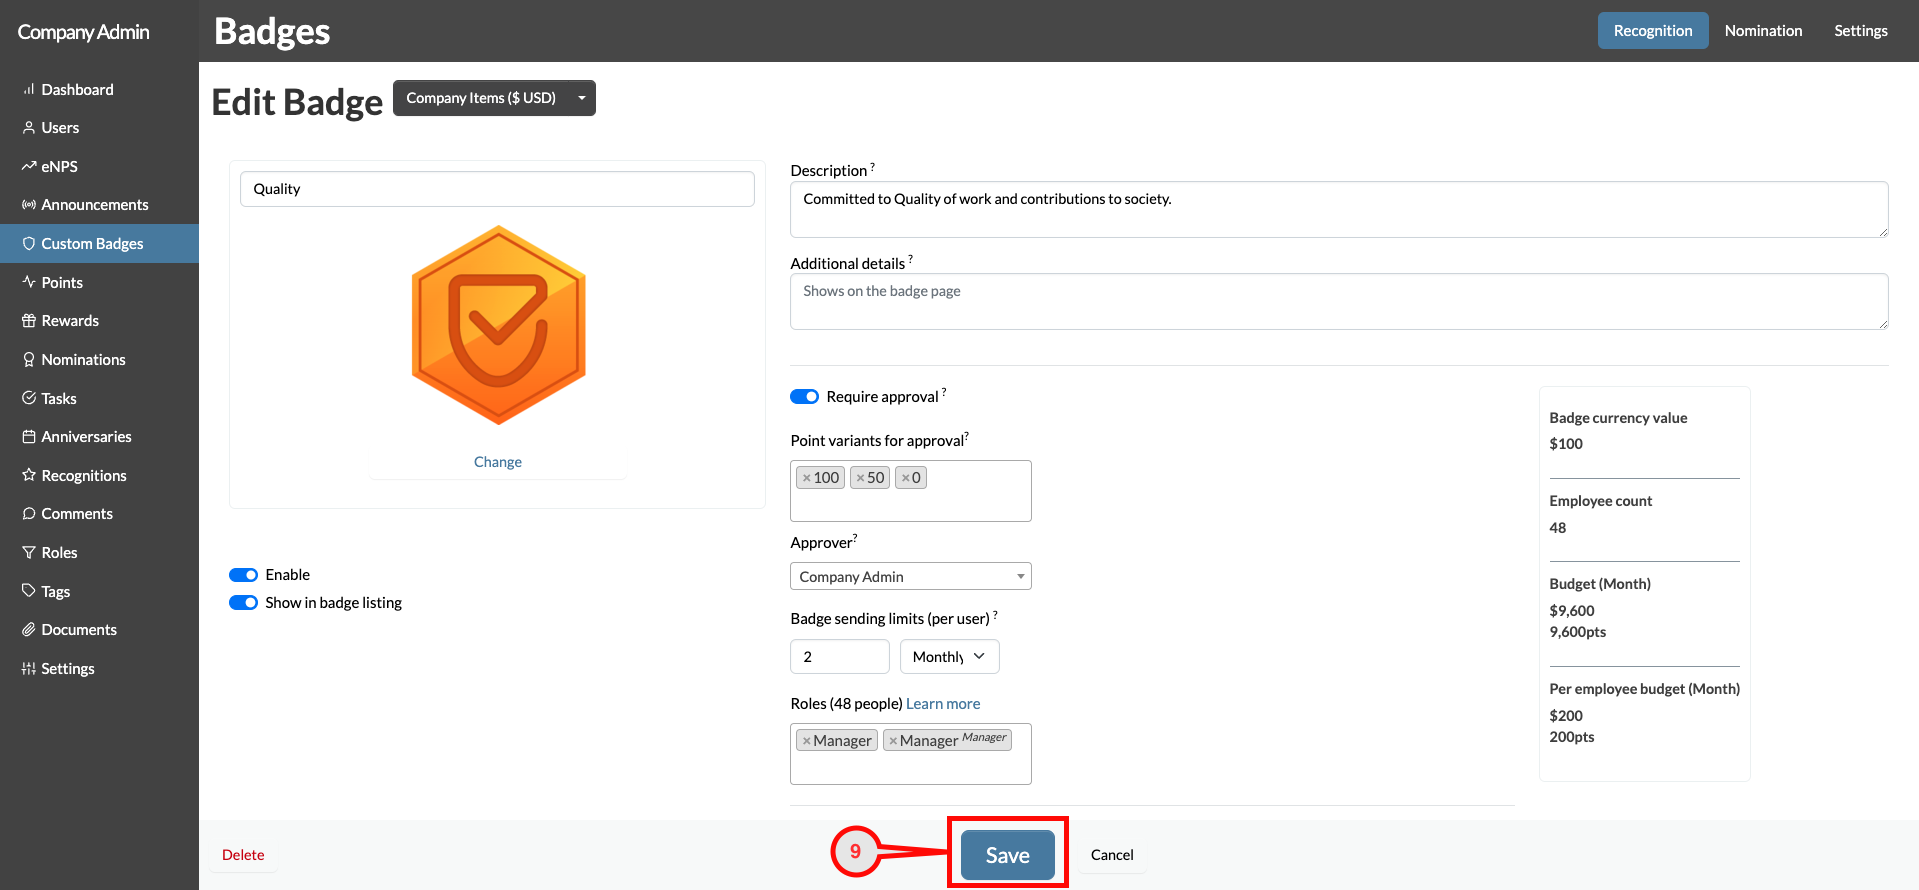Click the badge sending limit number field

[840, 657]
